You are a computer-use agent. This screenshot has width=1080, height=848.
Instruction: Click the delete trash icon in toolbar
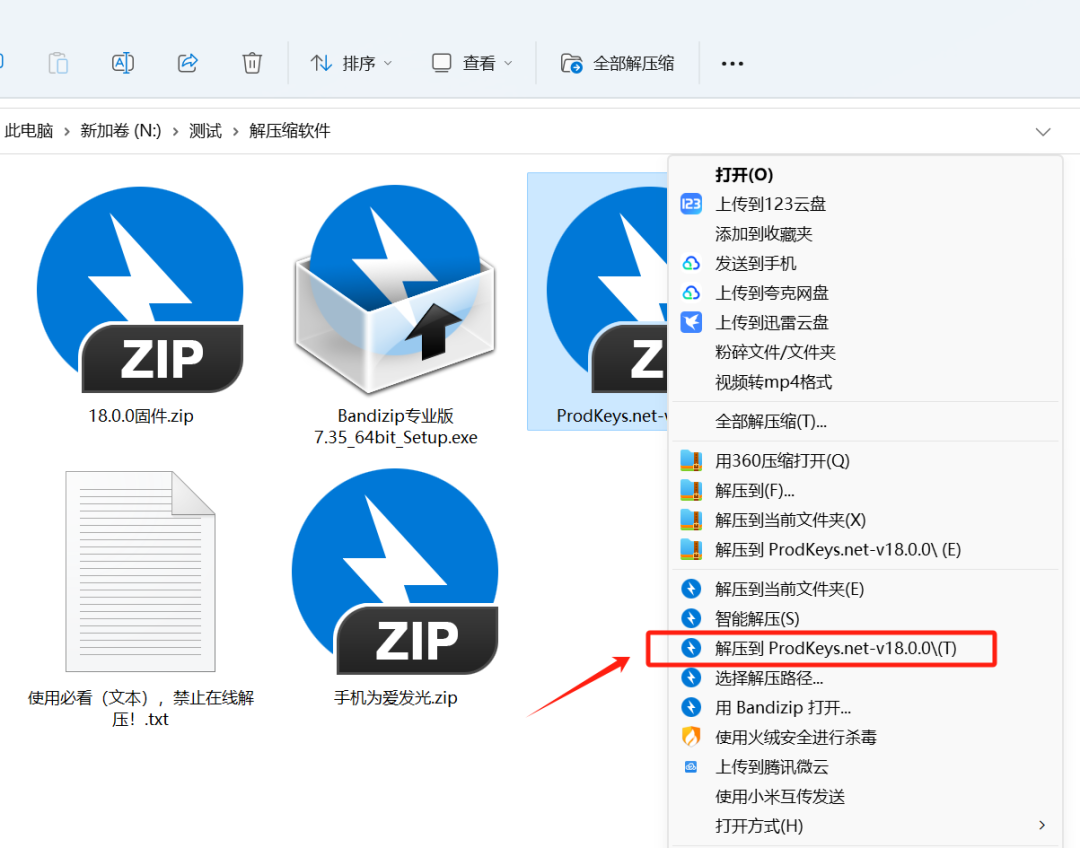tap(252, 63)
